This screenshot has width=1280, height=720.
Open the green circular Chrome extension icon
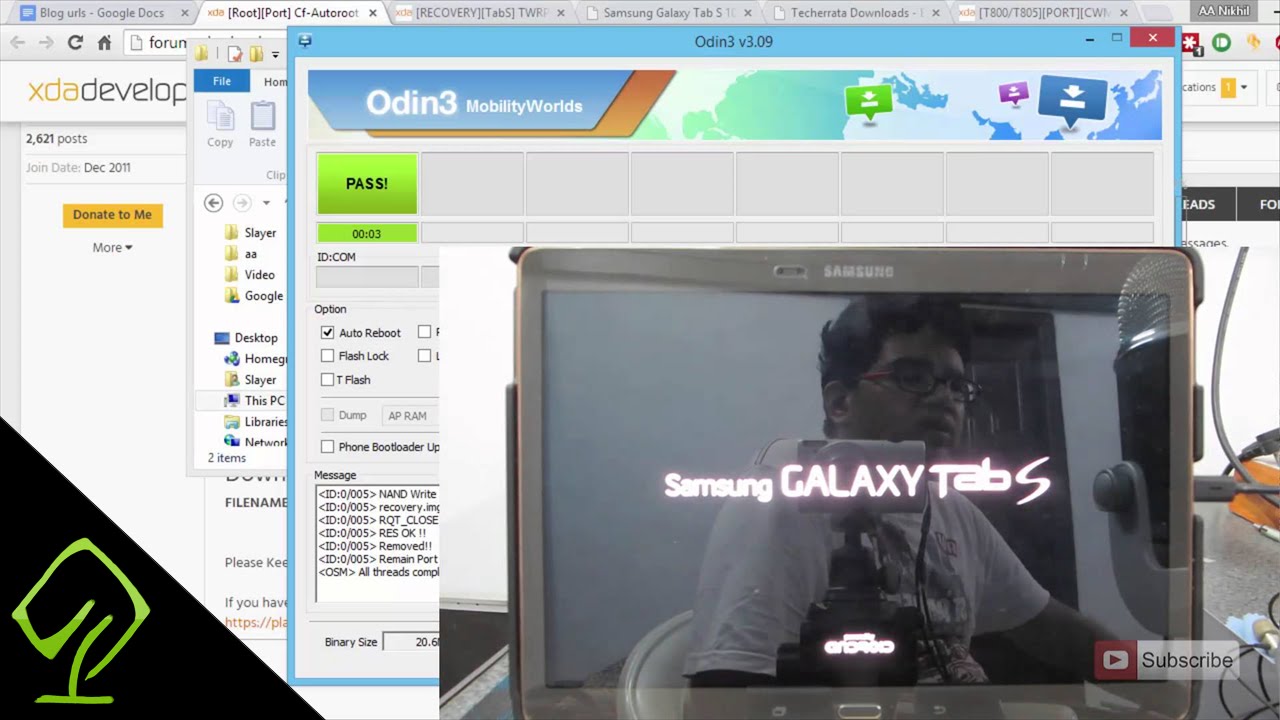(1221, 43)
